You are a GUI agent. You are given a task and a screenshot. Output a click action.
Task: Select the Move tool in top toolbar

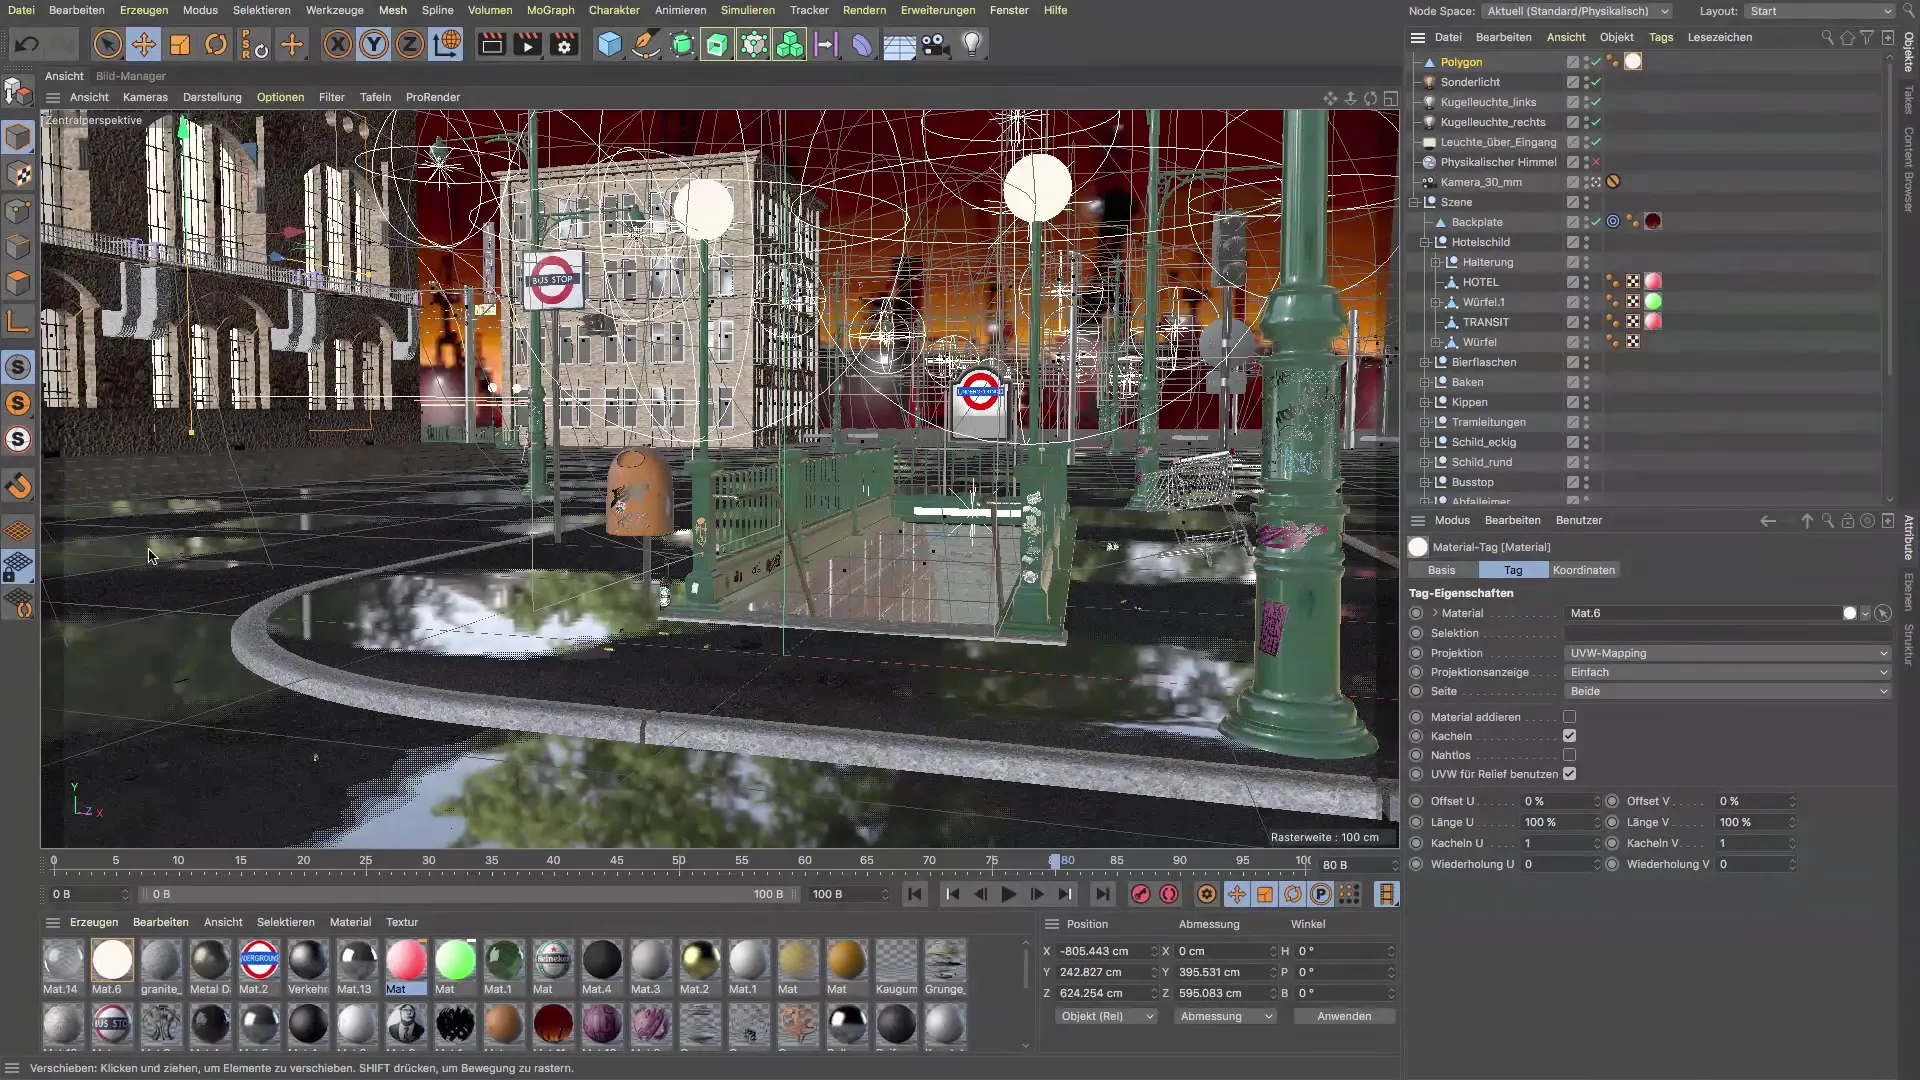click(x=144, y=45)
